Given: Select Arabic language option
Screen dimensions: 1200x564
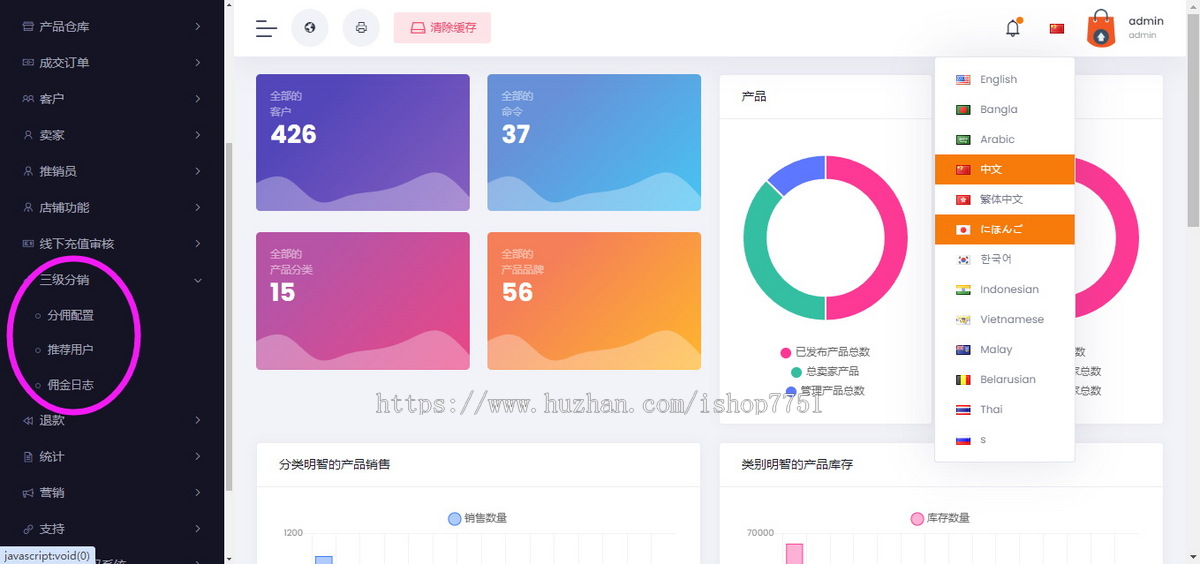Looking at the screenshot, I should pyautogui.click(x=1004, y=140).
